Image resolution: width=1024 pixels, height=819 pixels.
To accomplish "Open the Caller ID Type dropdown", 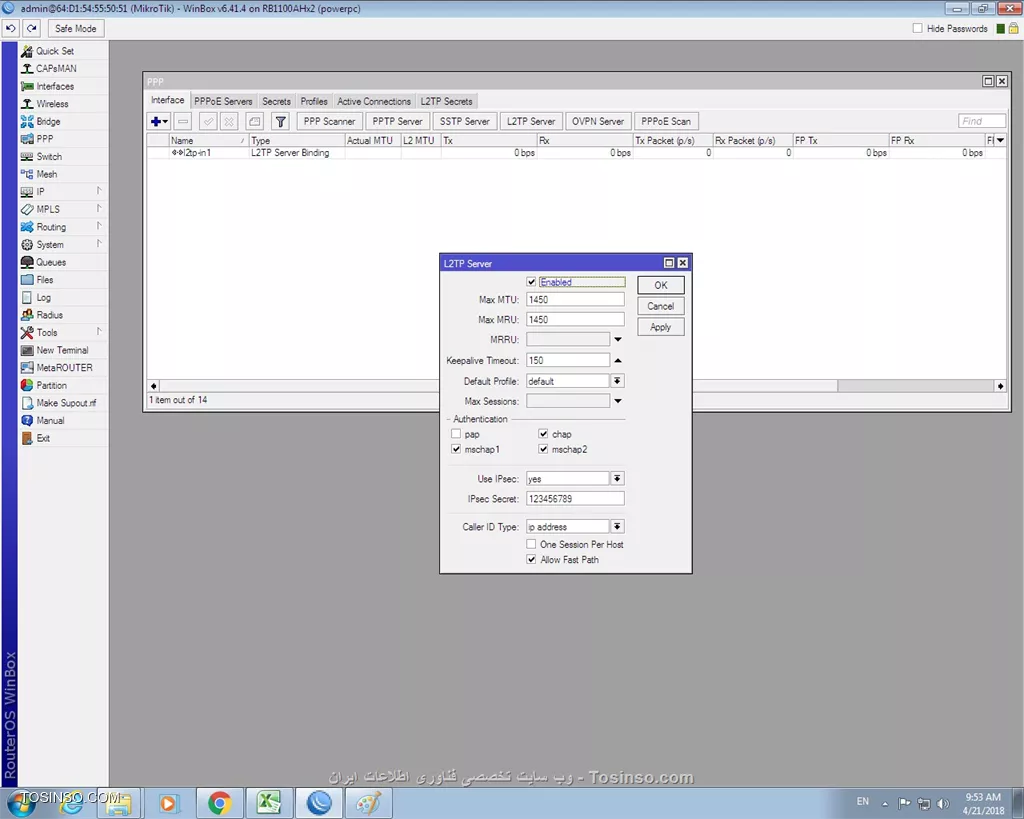I will click(x=617, y=526).
